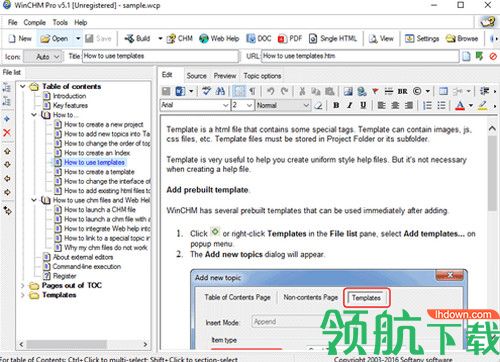Switch to the Preview tab

225,76
